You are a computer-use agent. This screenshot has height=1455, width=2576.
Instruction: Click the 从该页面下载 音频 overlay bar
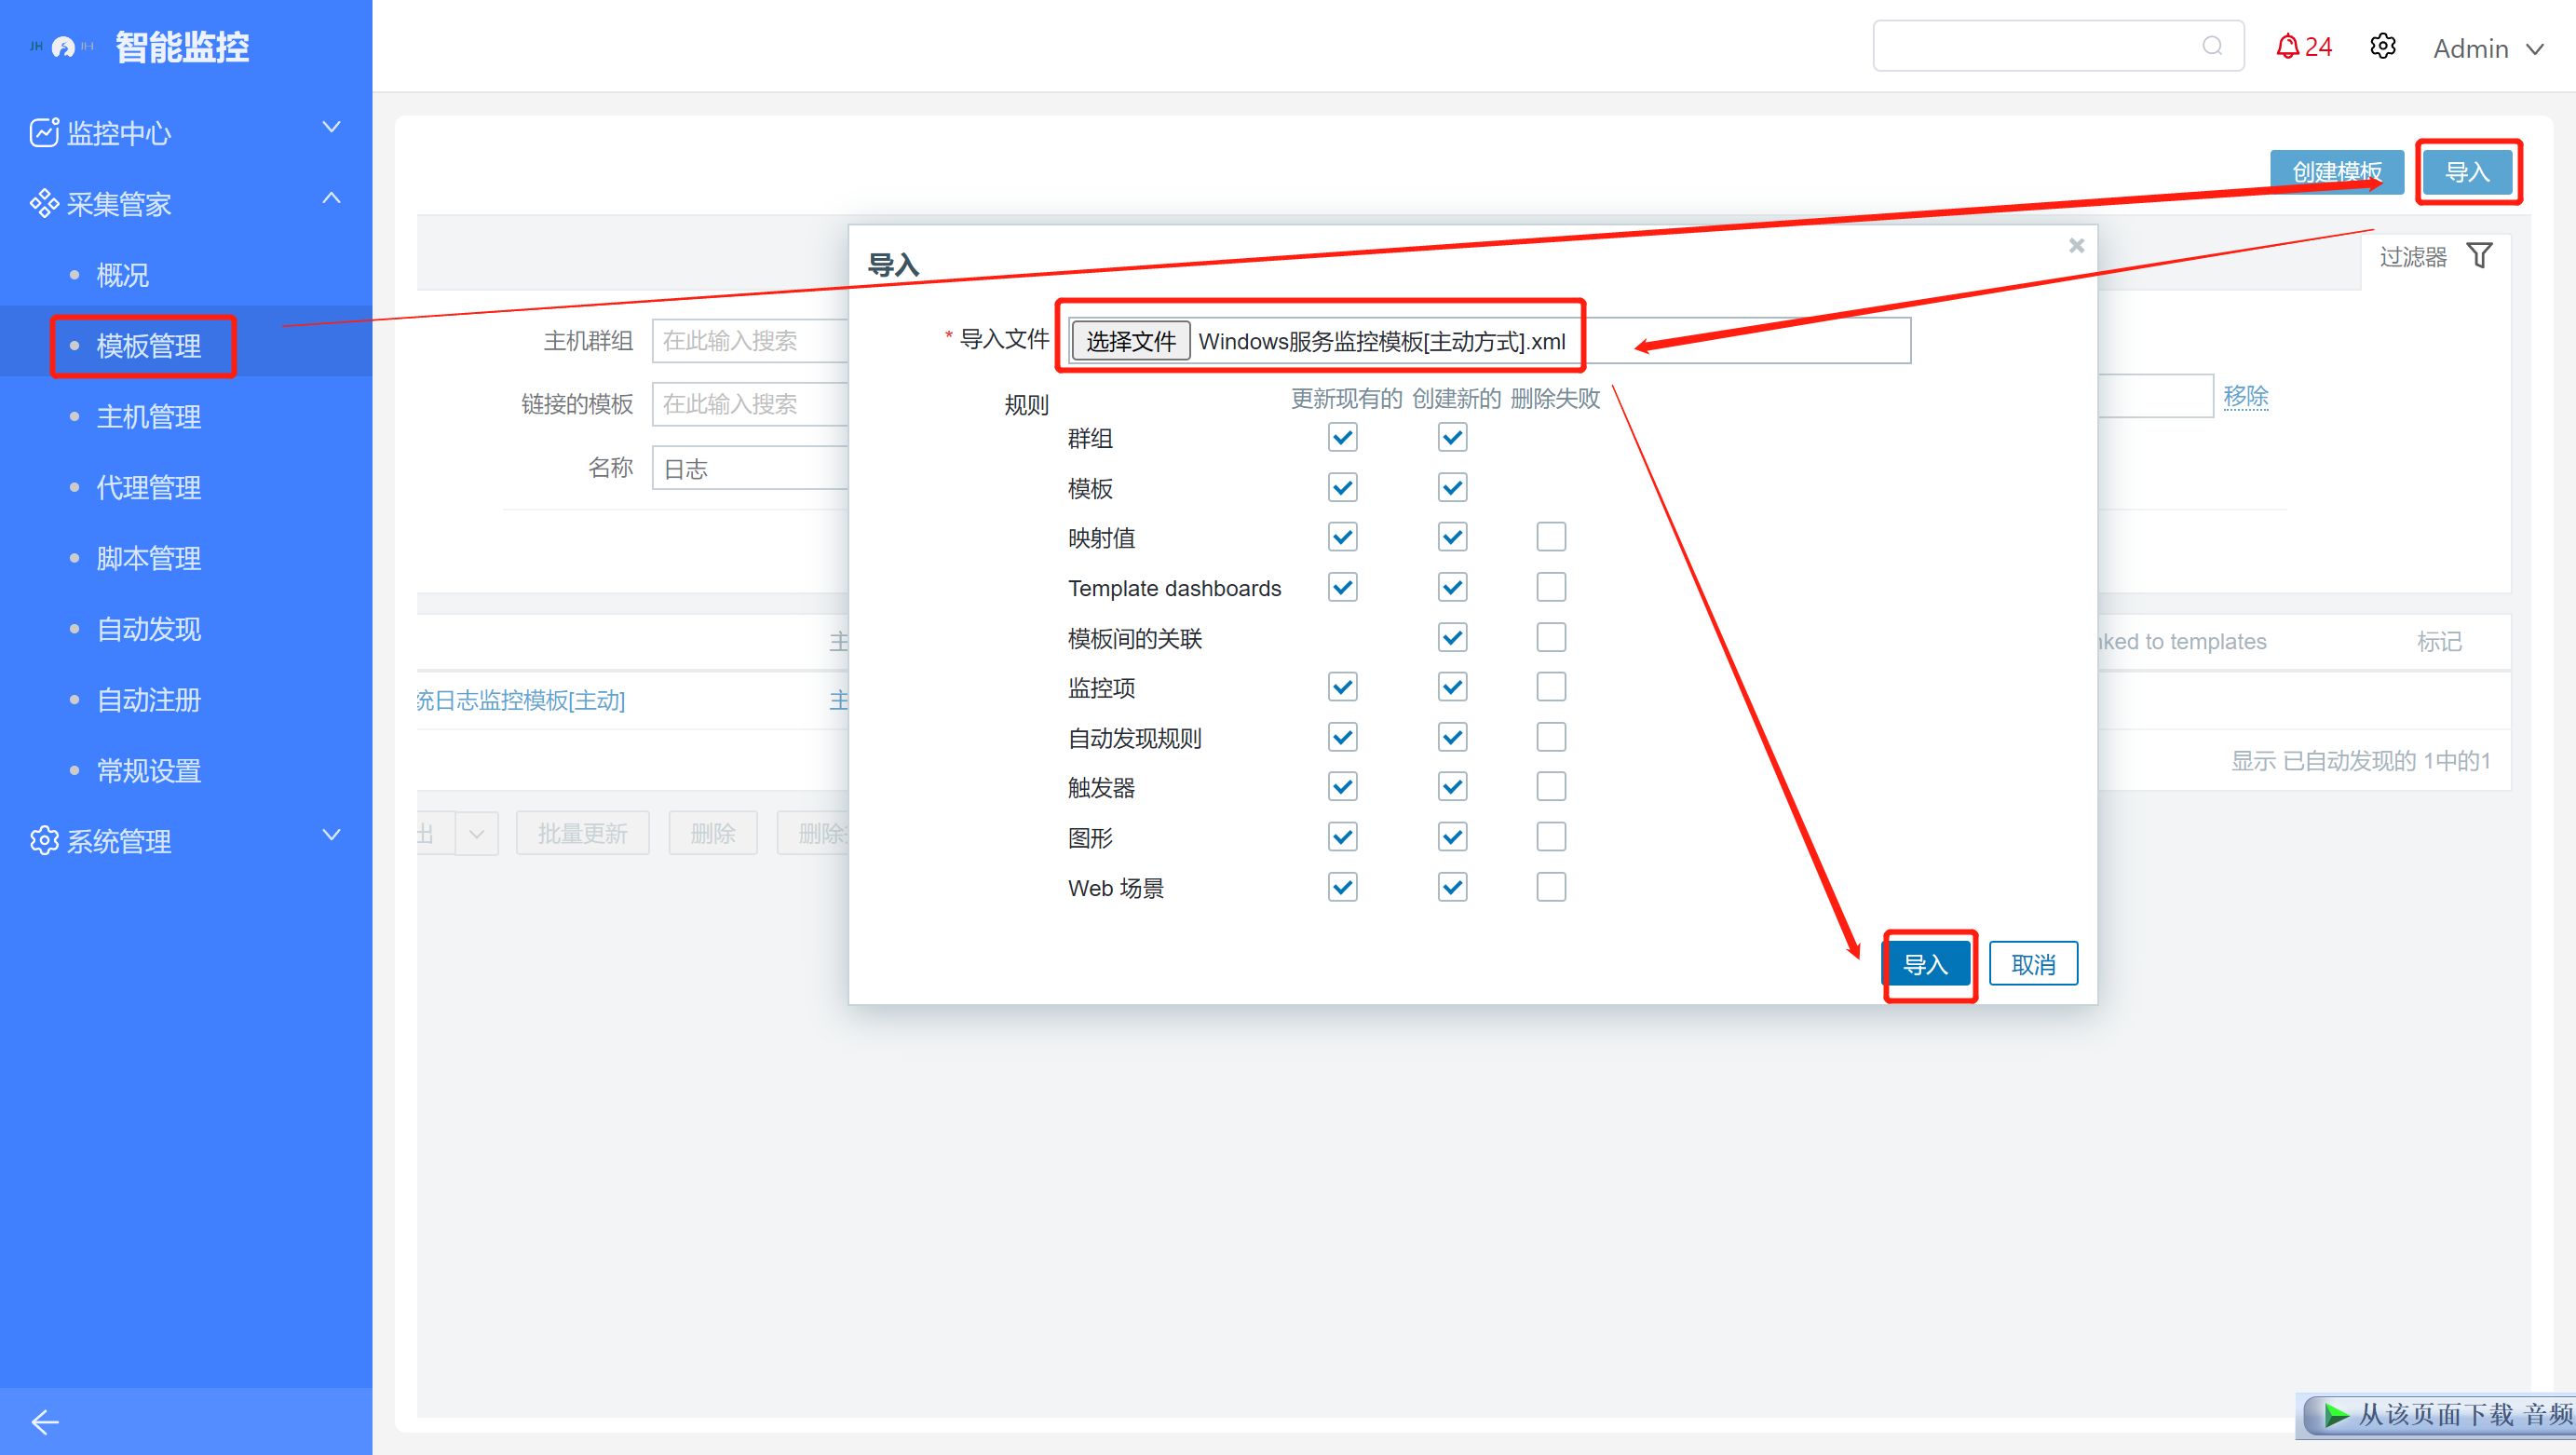[2438, 1415]
